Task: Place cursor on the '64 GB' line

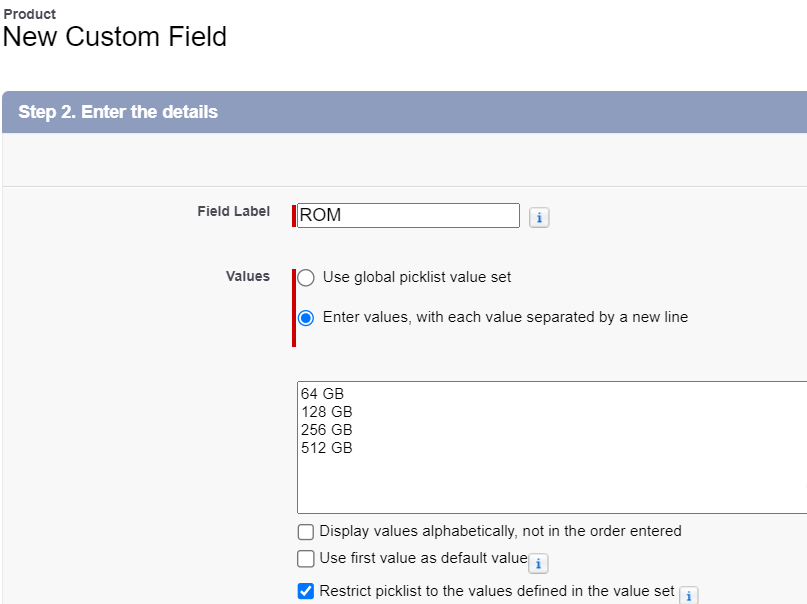Action: 322,394
